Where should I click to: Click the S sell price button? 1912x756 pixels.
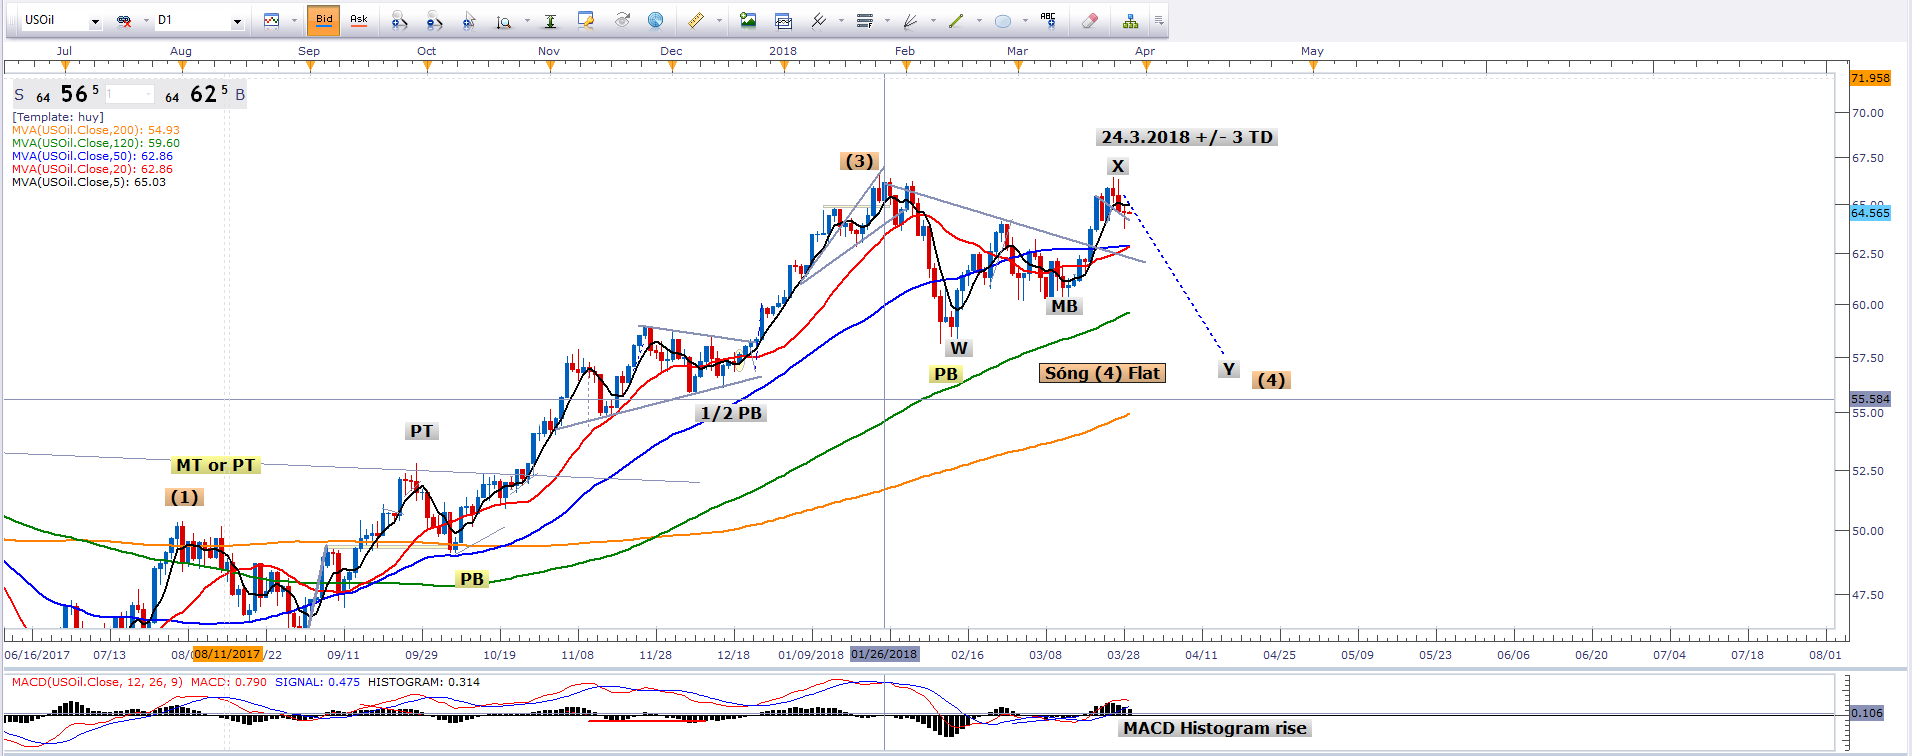19,95
